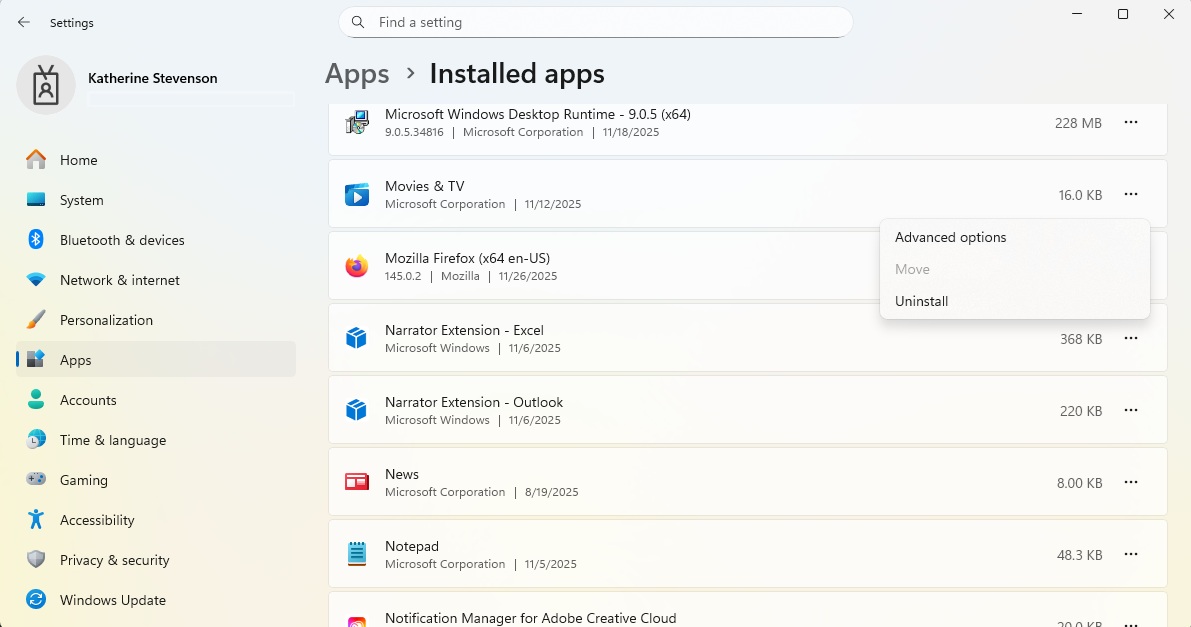Viewport: 1191px width, 627px height.
Task: Click the Narrator Extension - Excel icon
Action: point(357,338)
